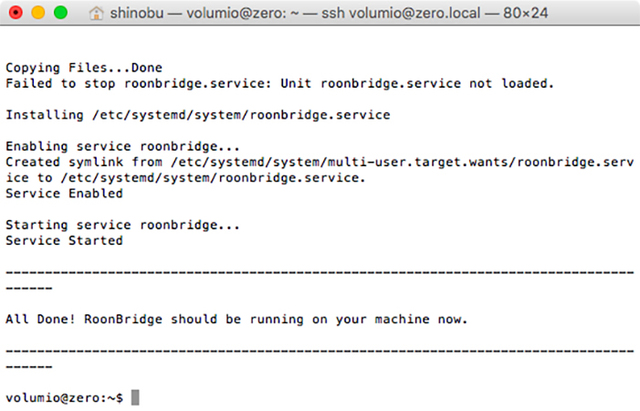Click the "Created symlink from" output line
Viewport: 640px width, 411px height.
click(x=319, y=162)
